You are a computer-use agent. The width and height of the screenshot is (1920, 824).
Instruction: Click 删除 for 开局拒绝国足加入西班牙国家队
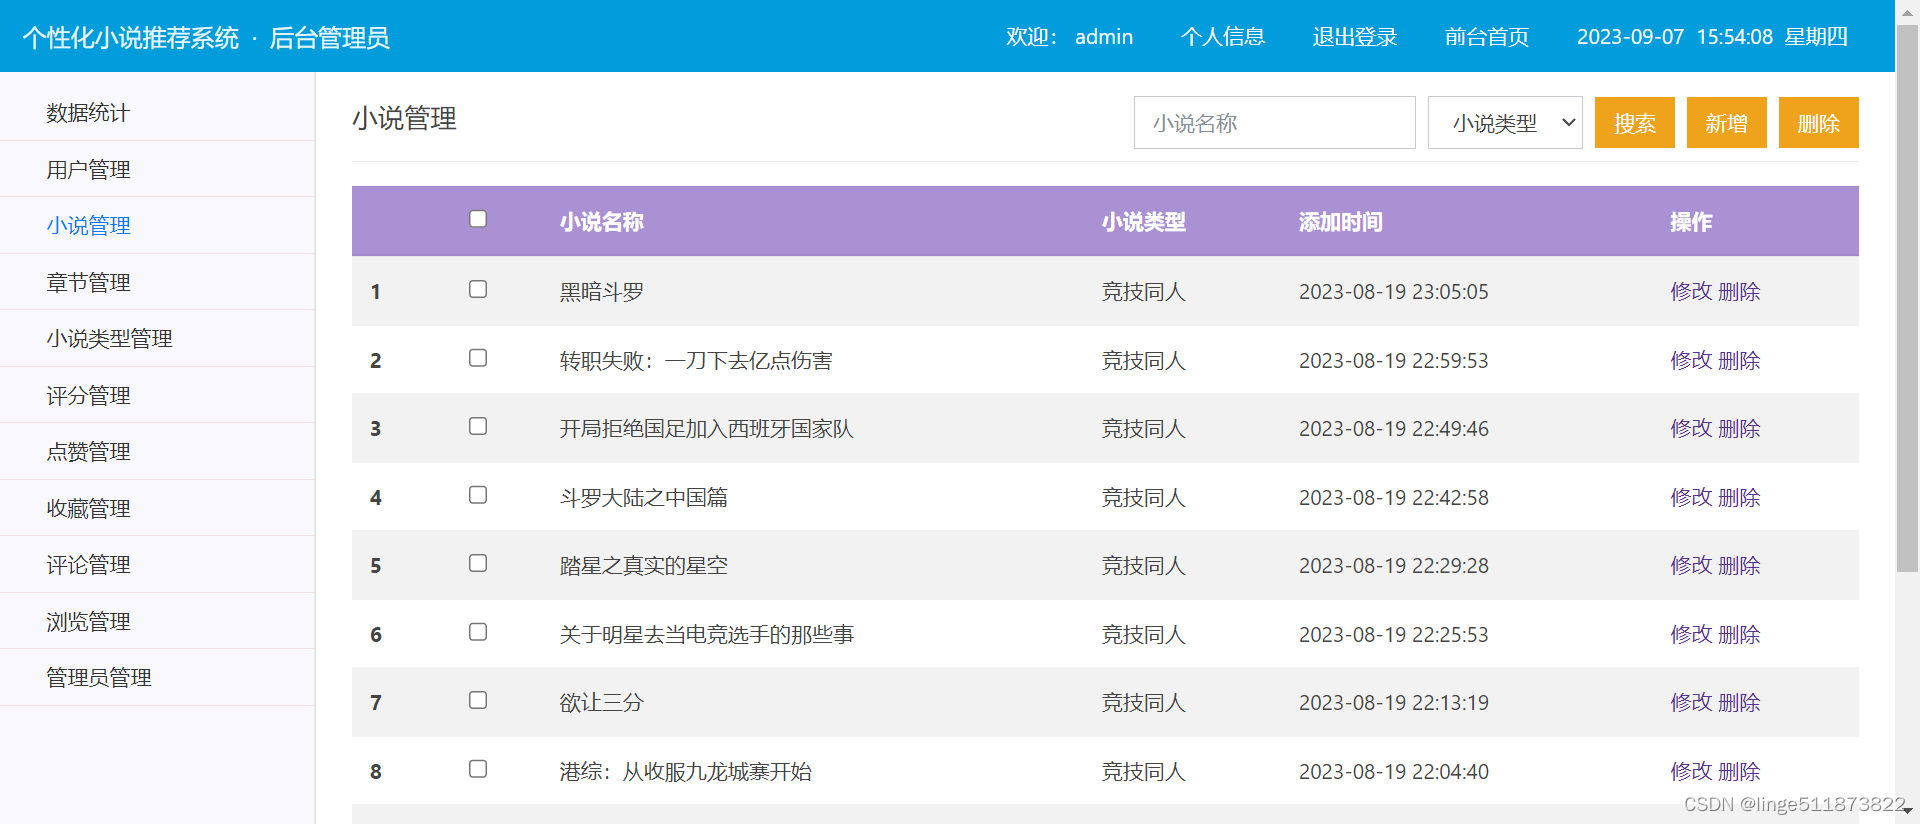click(1739, 428)
